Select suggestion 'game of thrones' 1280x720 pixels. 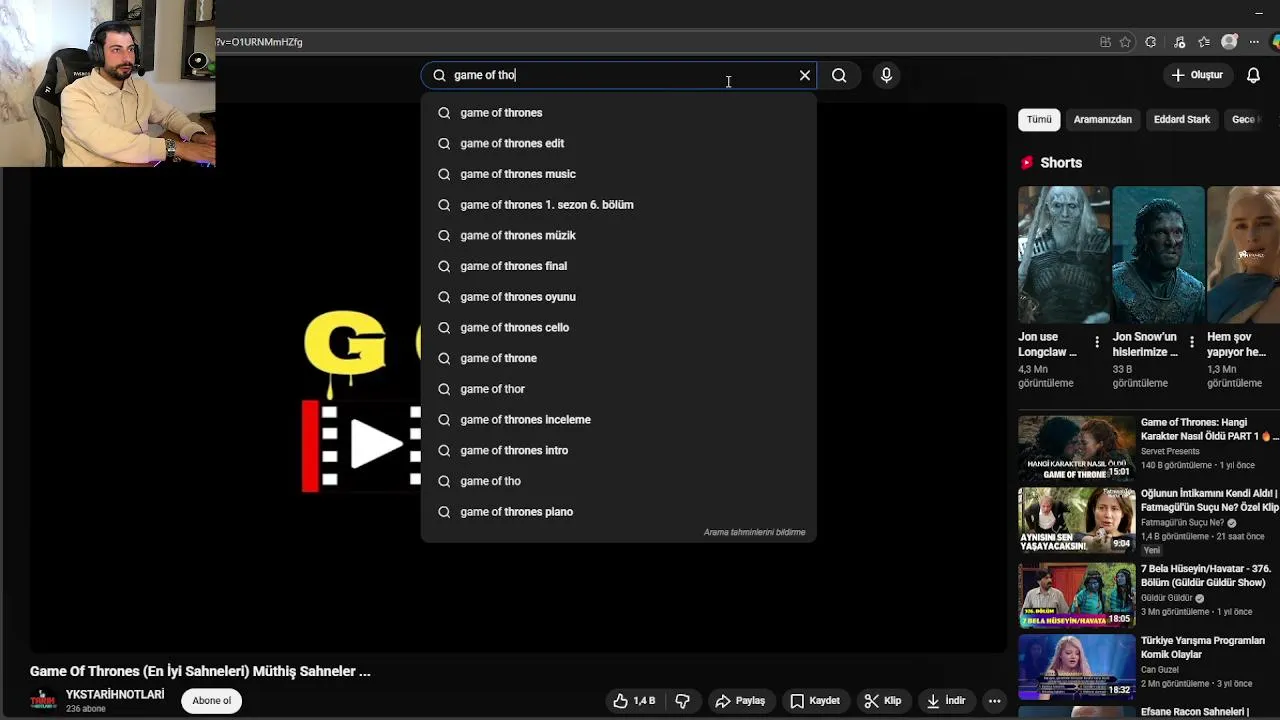[619, 113]
